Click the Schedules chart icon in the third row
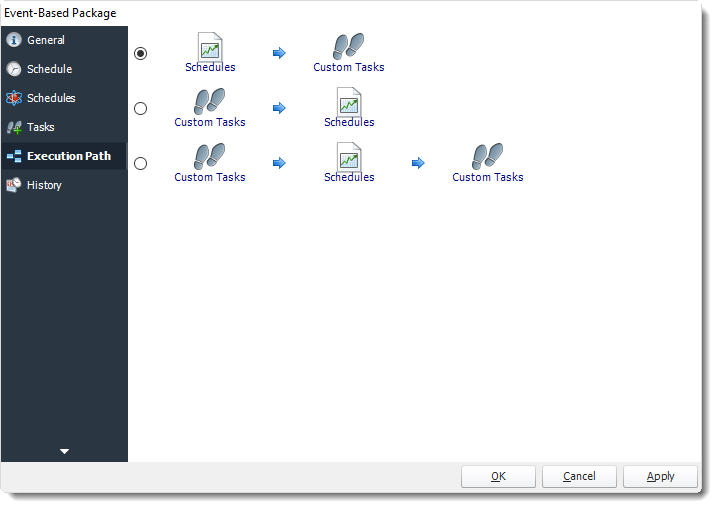 349,156
